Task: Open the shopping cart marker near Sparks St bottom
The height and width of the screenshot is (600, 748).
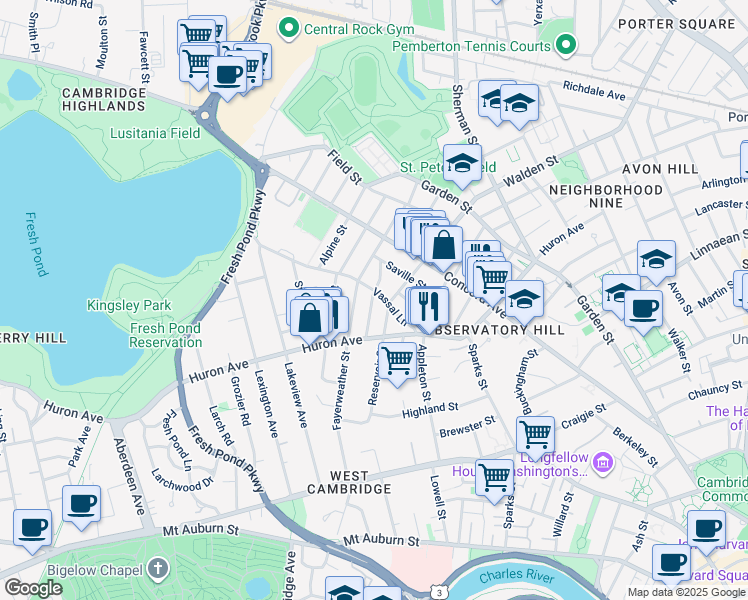Action: coord(495,479)
